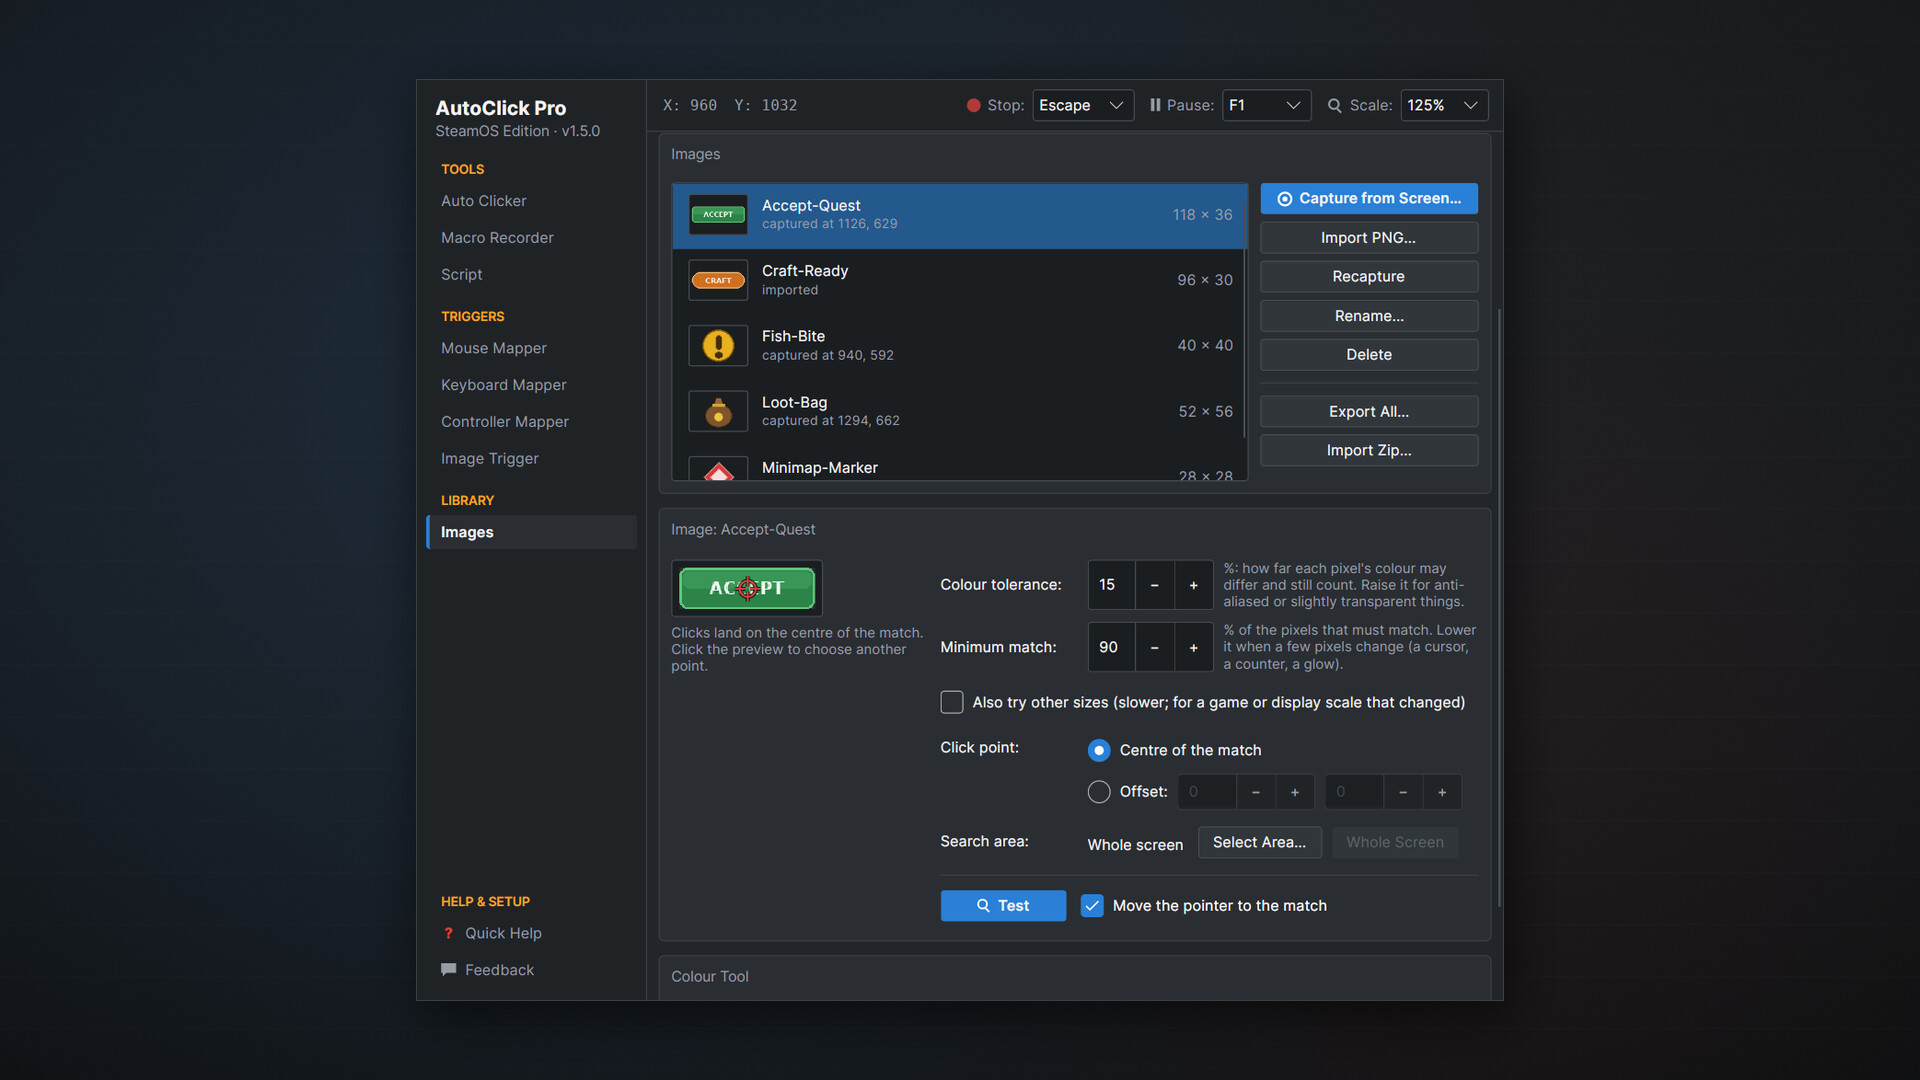Click the second Offset value field
Viewport: 1920px width, 1080px height.
pos(1355,792)
